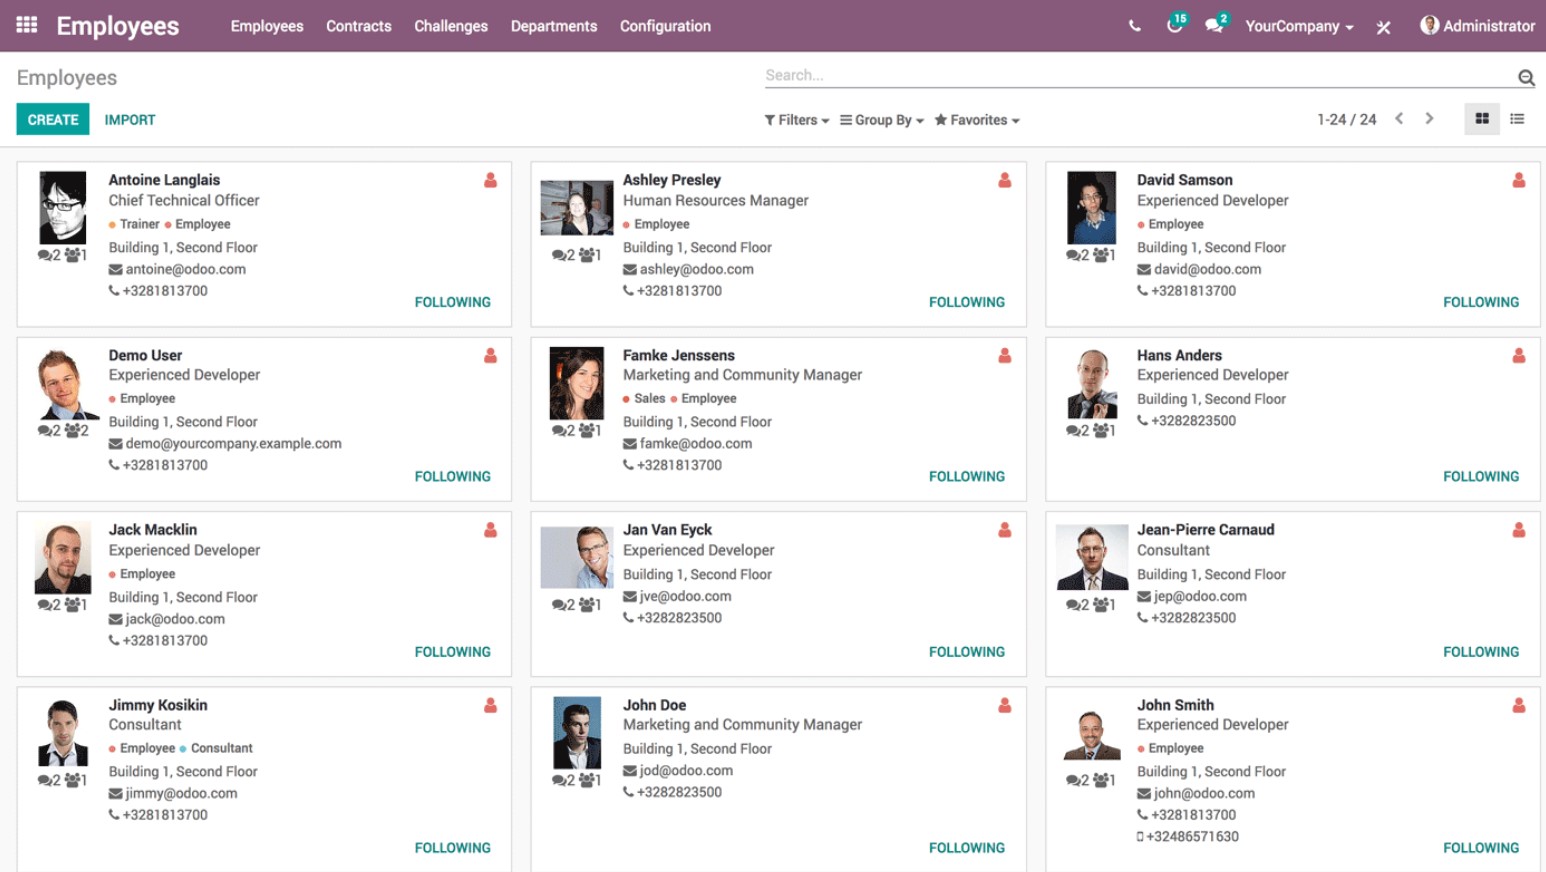Image resolution: width=1546 pixels, height=872 pixels.
Task: Expand the Filters dropdown
Action: (797, 120)
